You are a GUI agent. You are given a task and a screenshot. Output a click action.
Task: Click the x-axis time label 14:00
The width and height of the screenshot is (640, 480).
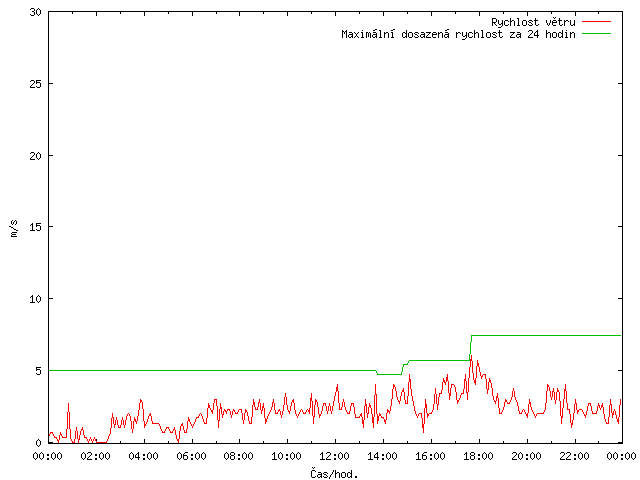[383, 456]
